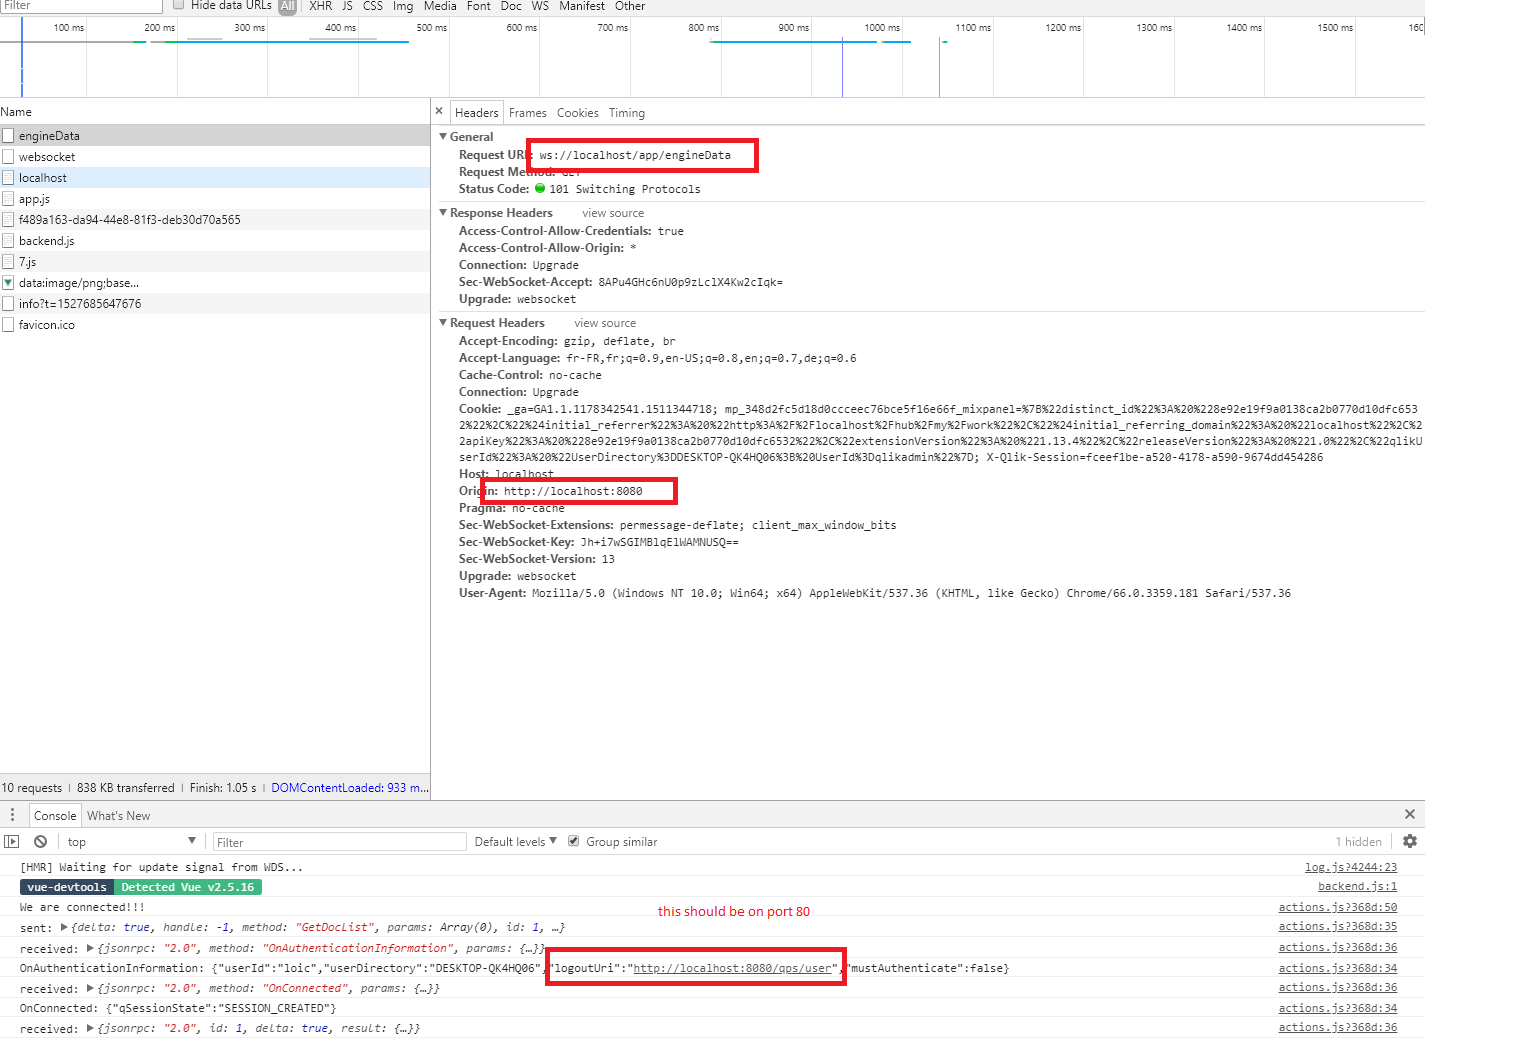This screenshot has width=1536, height=1041.
Task: Switch to the Cookies tab
Action: pos(578,112)
